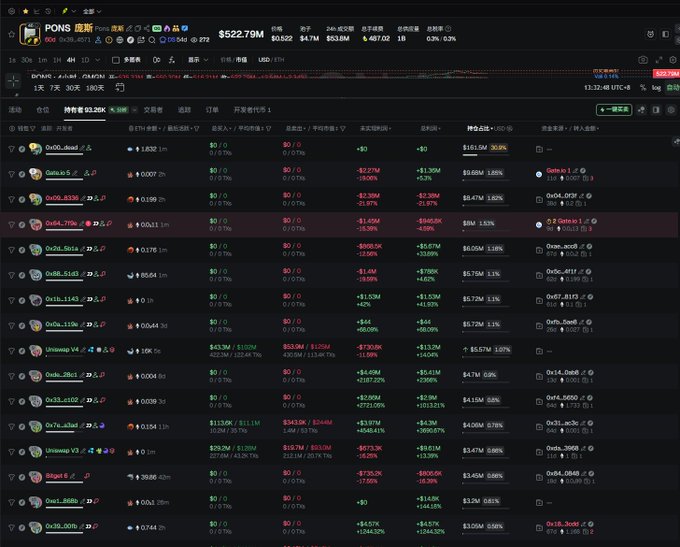This screenshot has height=547, width=680.
Task: Click the copy icon beside PONS name
Action: (x=138, y=29)
